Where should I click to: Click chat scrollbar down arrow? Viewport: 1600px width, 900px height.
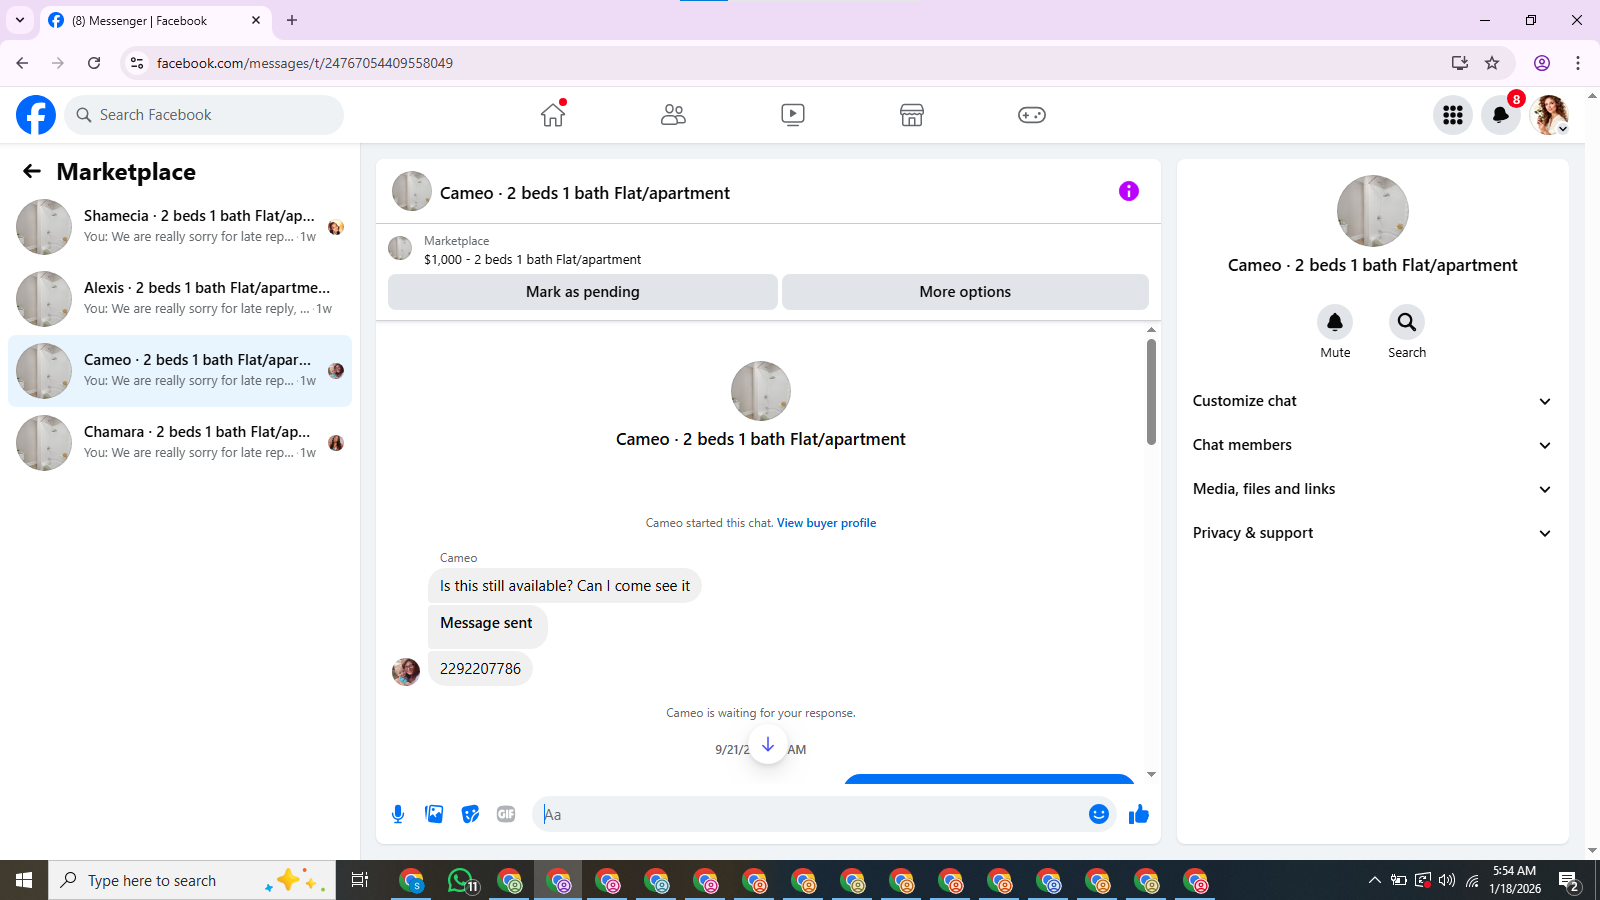pyautogui.click(x=1151, y=774)
